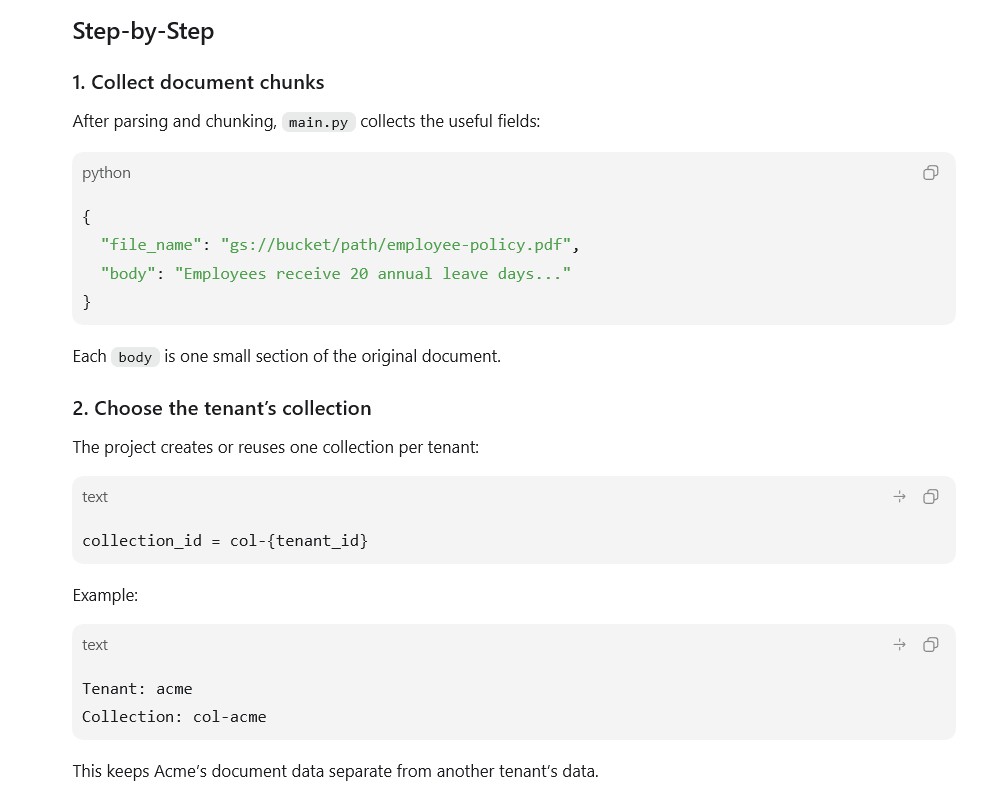
Task: Click the Example: paragraph text
Action: point(106,596)
